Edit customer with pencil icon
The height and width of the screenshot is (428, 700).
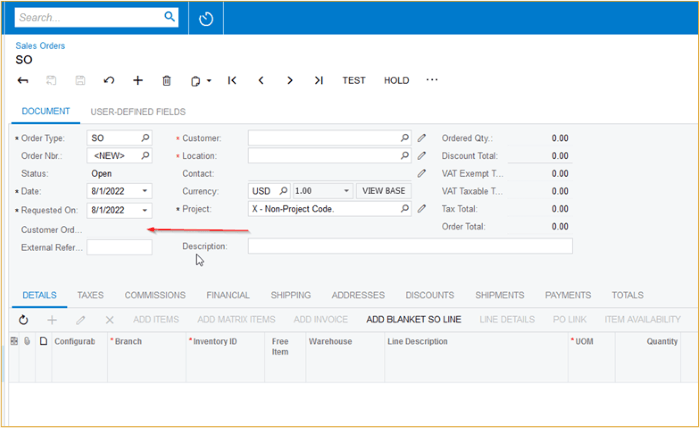point(422,138)
